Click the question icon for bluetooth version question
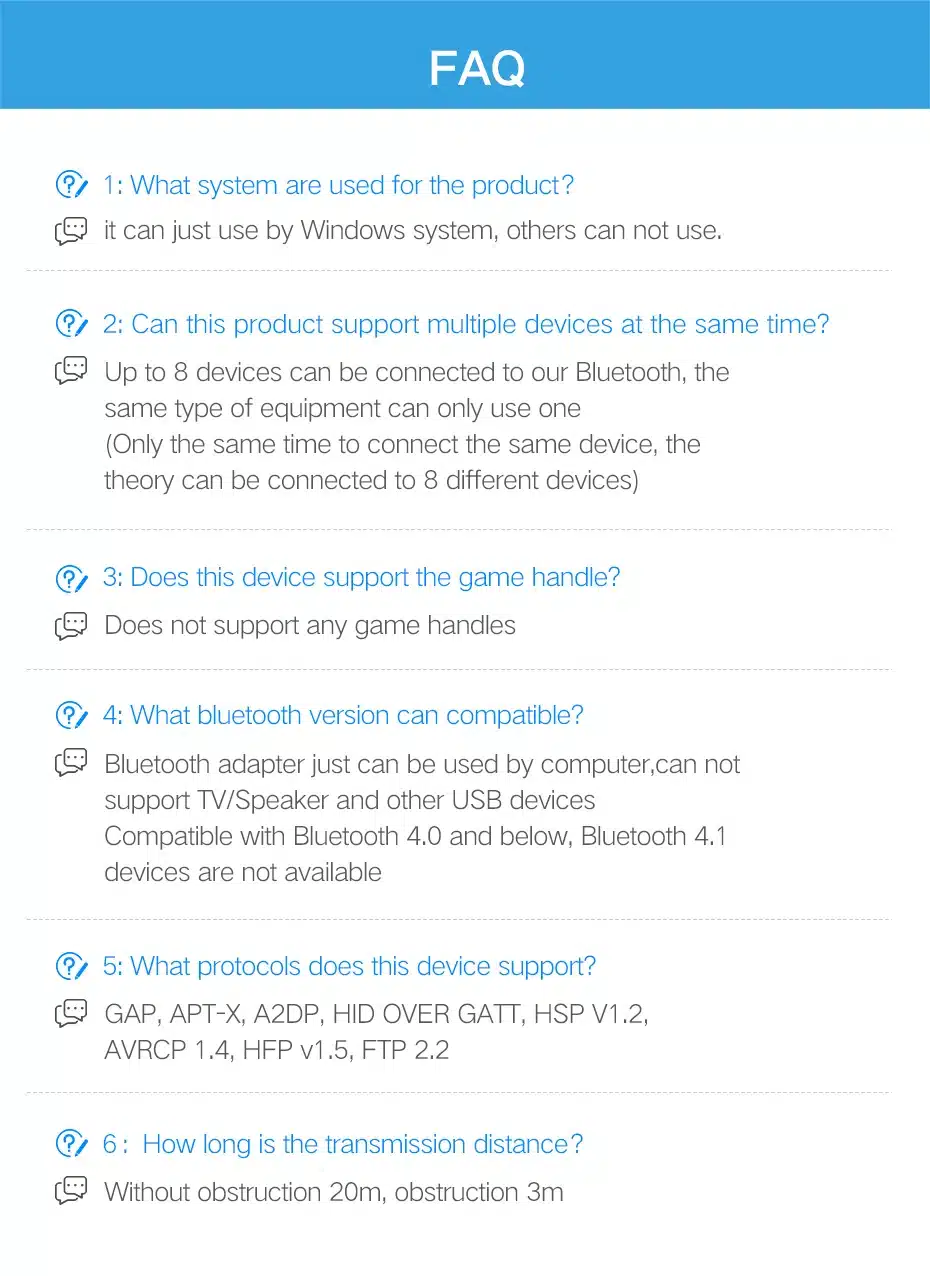Viewport: 930px width, 1276px height. tap(71, 716)
